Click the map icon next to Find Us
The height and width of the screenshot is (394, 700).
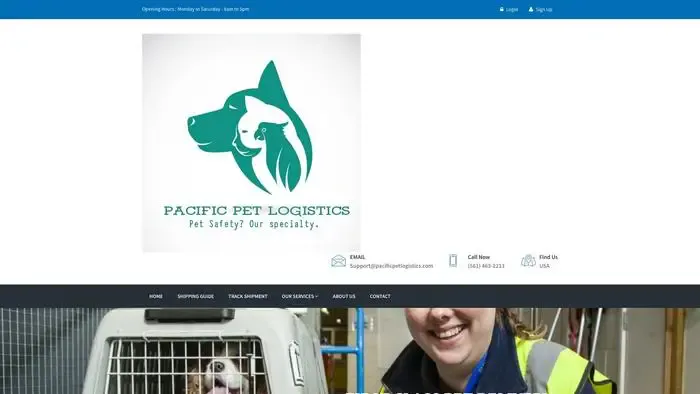(528, 261)
